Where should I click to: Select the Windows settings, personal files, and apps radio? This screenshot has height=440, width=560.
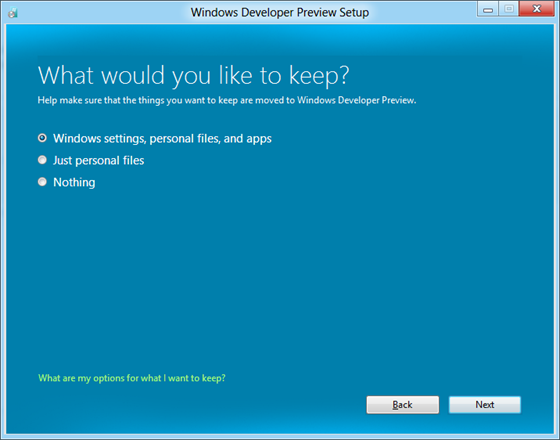42,138
